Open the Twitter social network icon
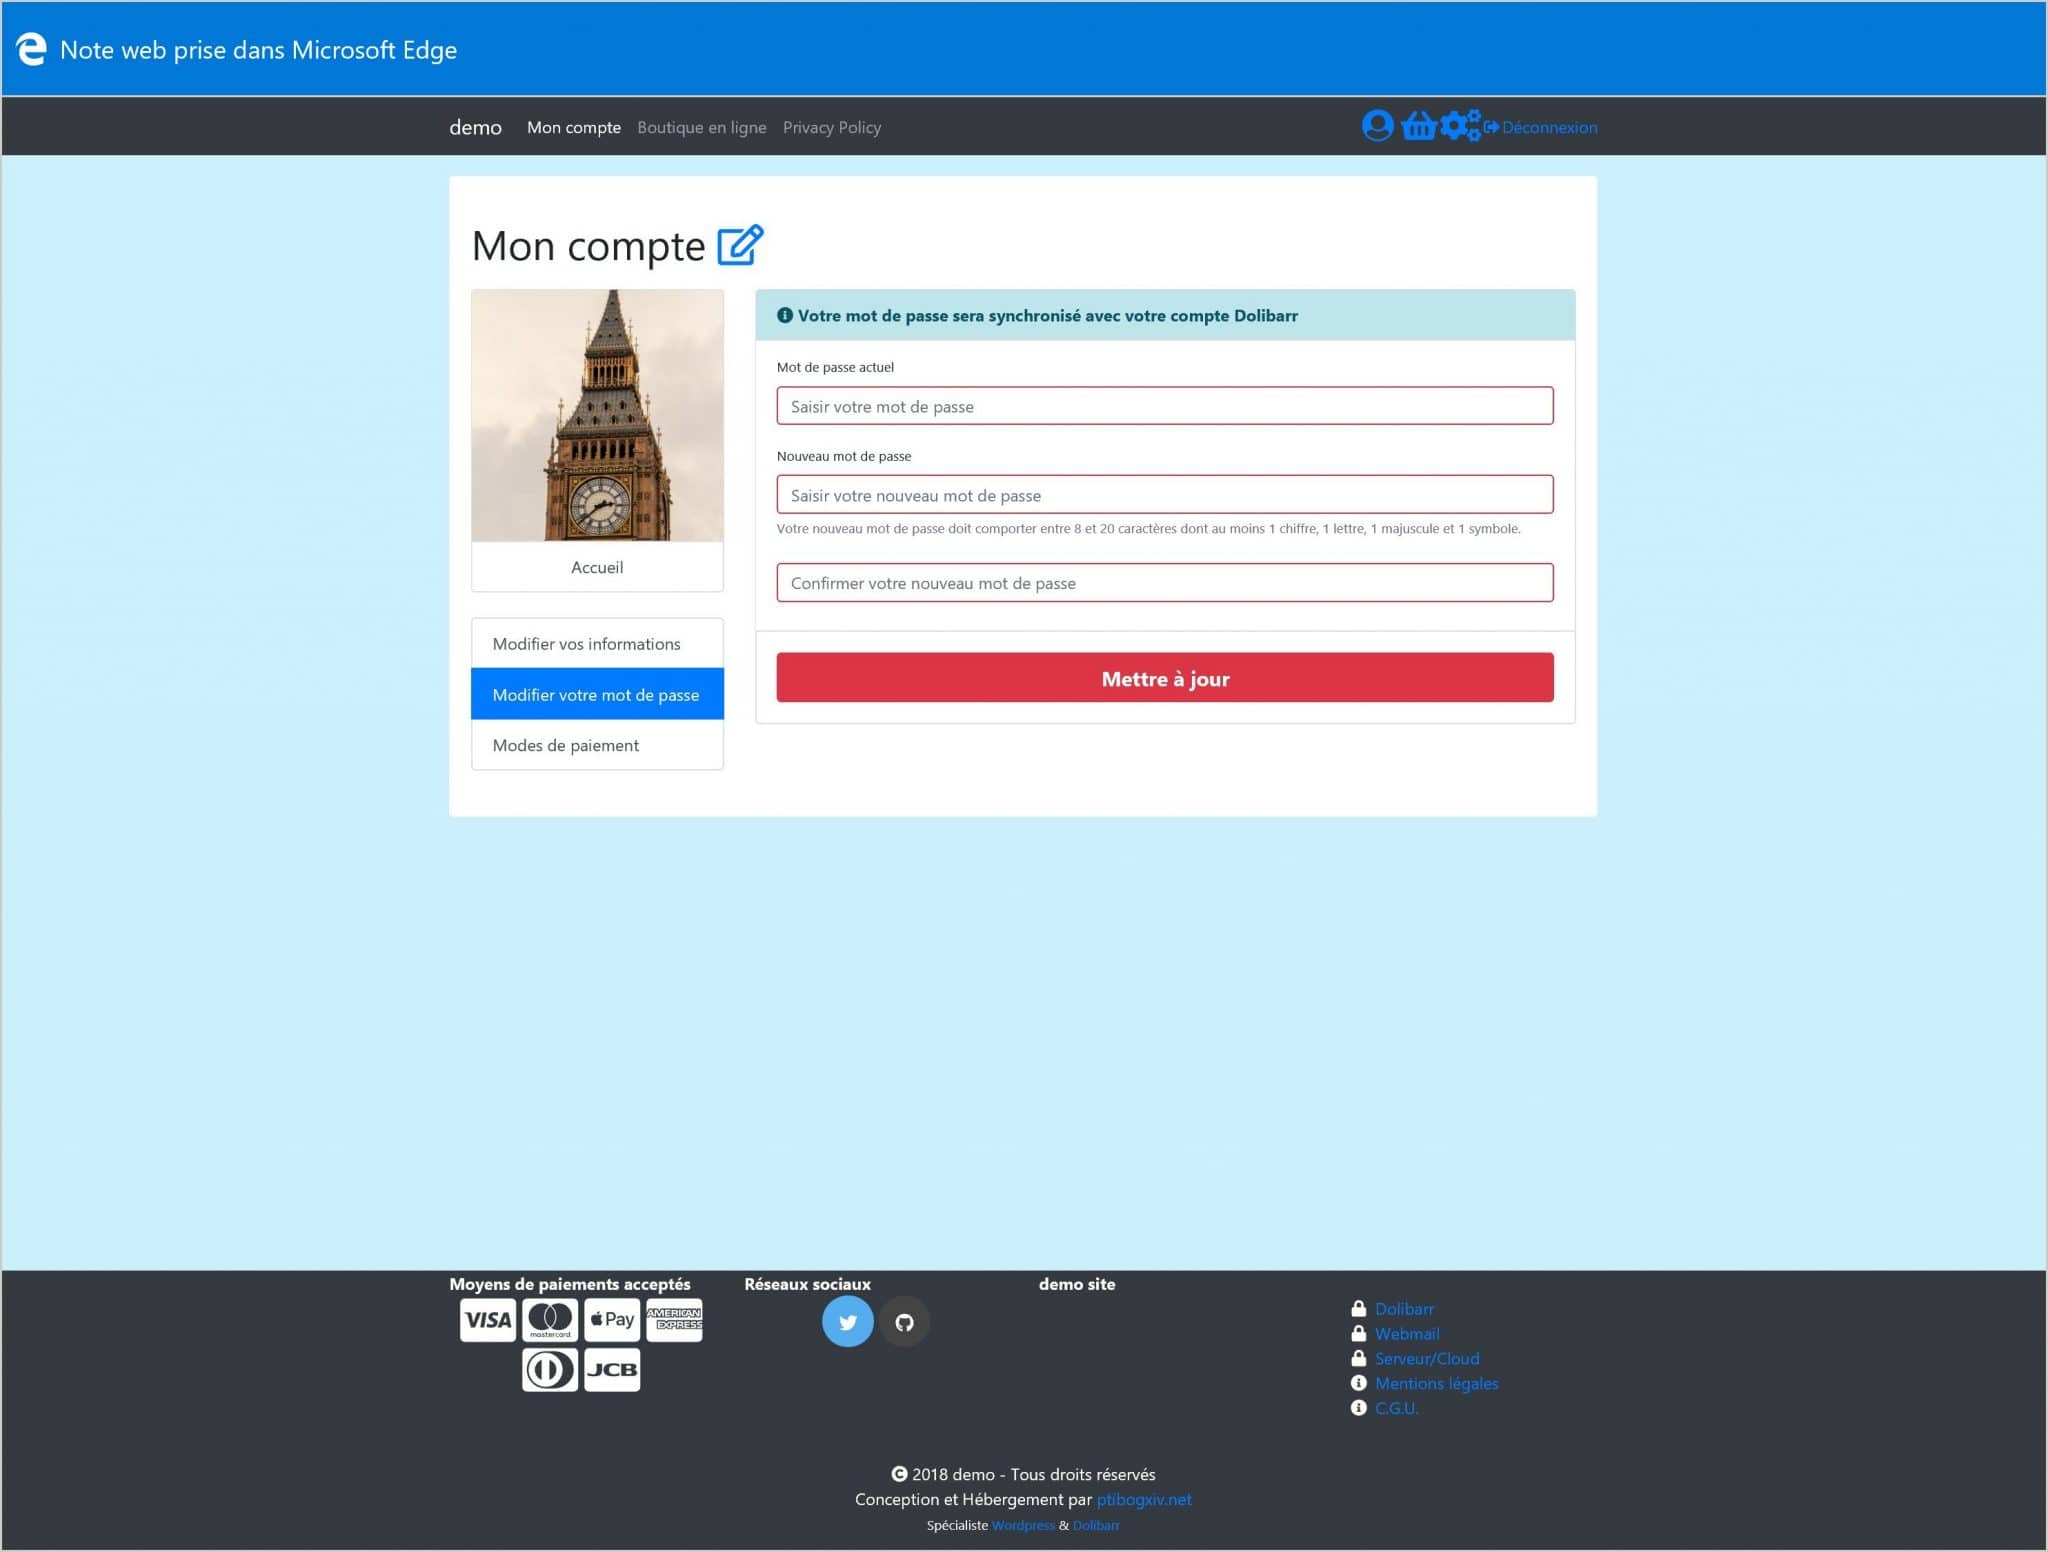 point(847,1322)
